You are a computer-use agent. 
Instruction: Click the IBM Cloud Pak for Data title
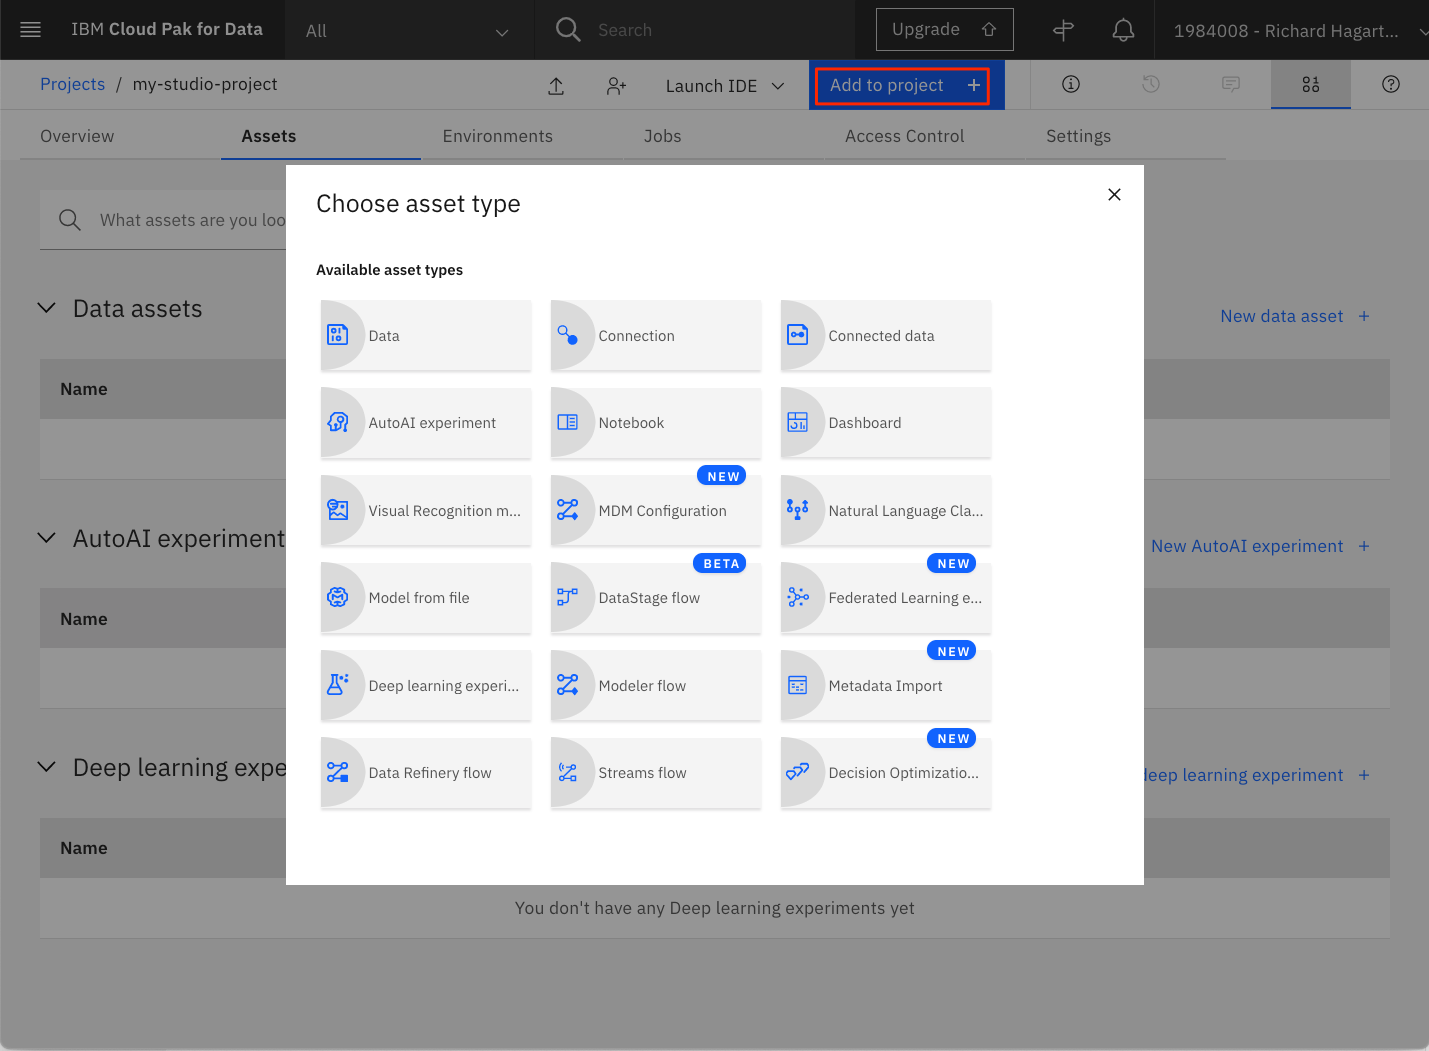pos(167,30)
